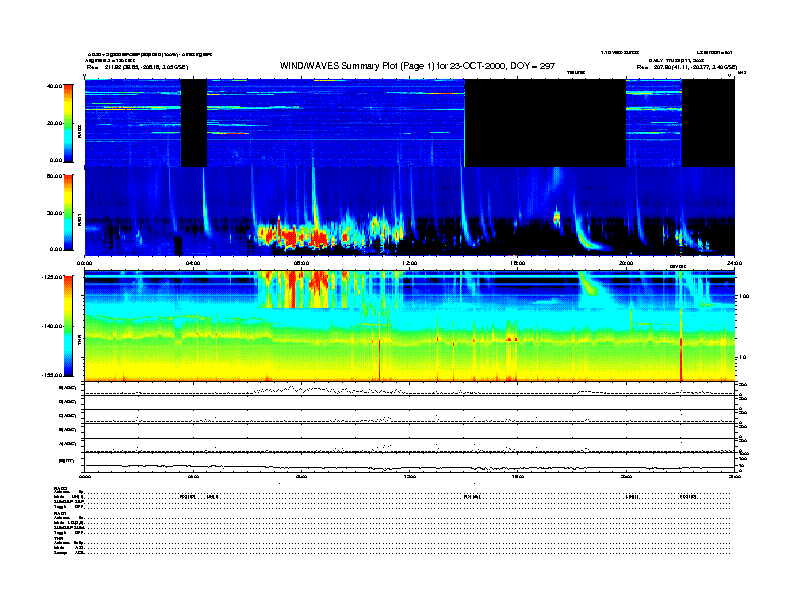Click the WIND/WAVES Summary Plot title
792x612 pixels.
pyautogui.click(x=417, y=66)
